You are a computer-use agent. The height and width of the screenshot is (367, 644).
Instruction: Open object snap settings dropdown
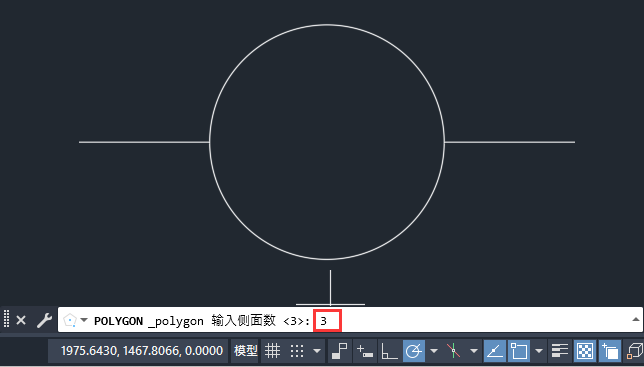(x=539, y=351)
